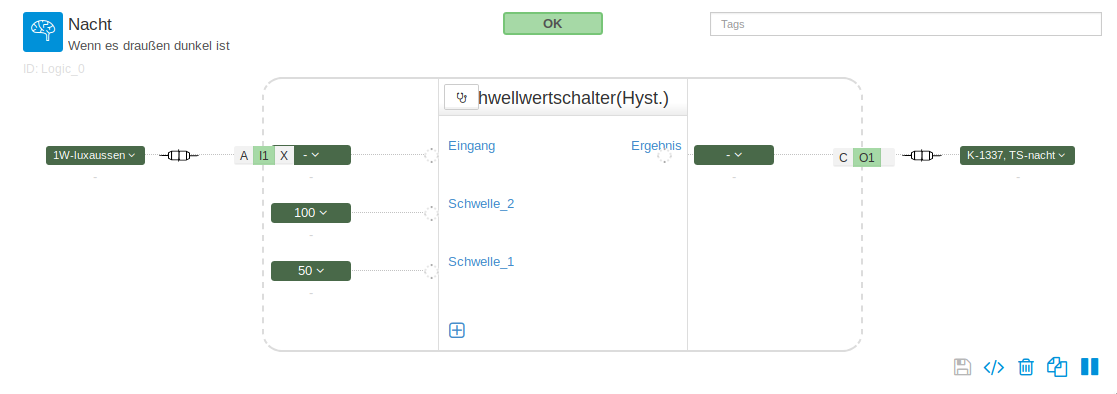The image size is (1117, 394).
Task: Pause the logic with the pause icon
Action: click(1089, 366)
